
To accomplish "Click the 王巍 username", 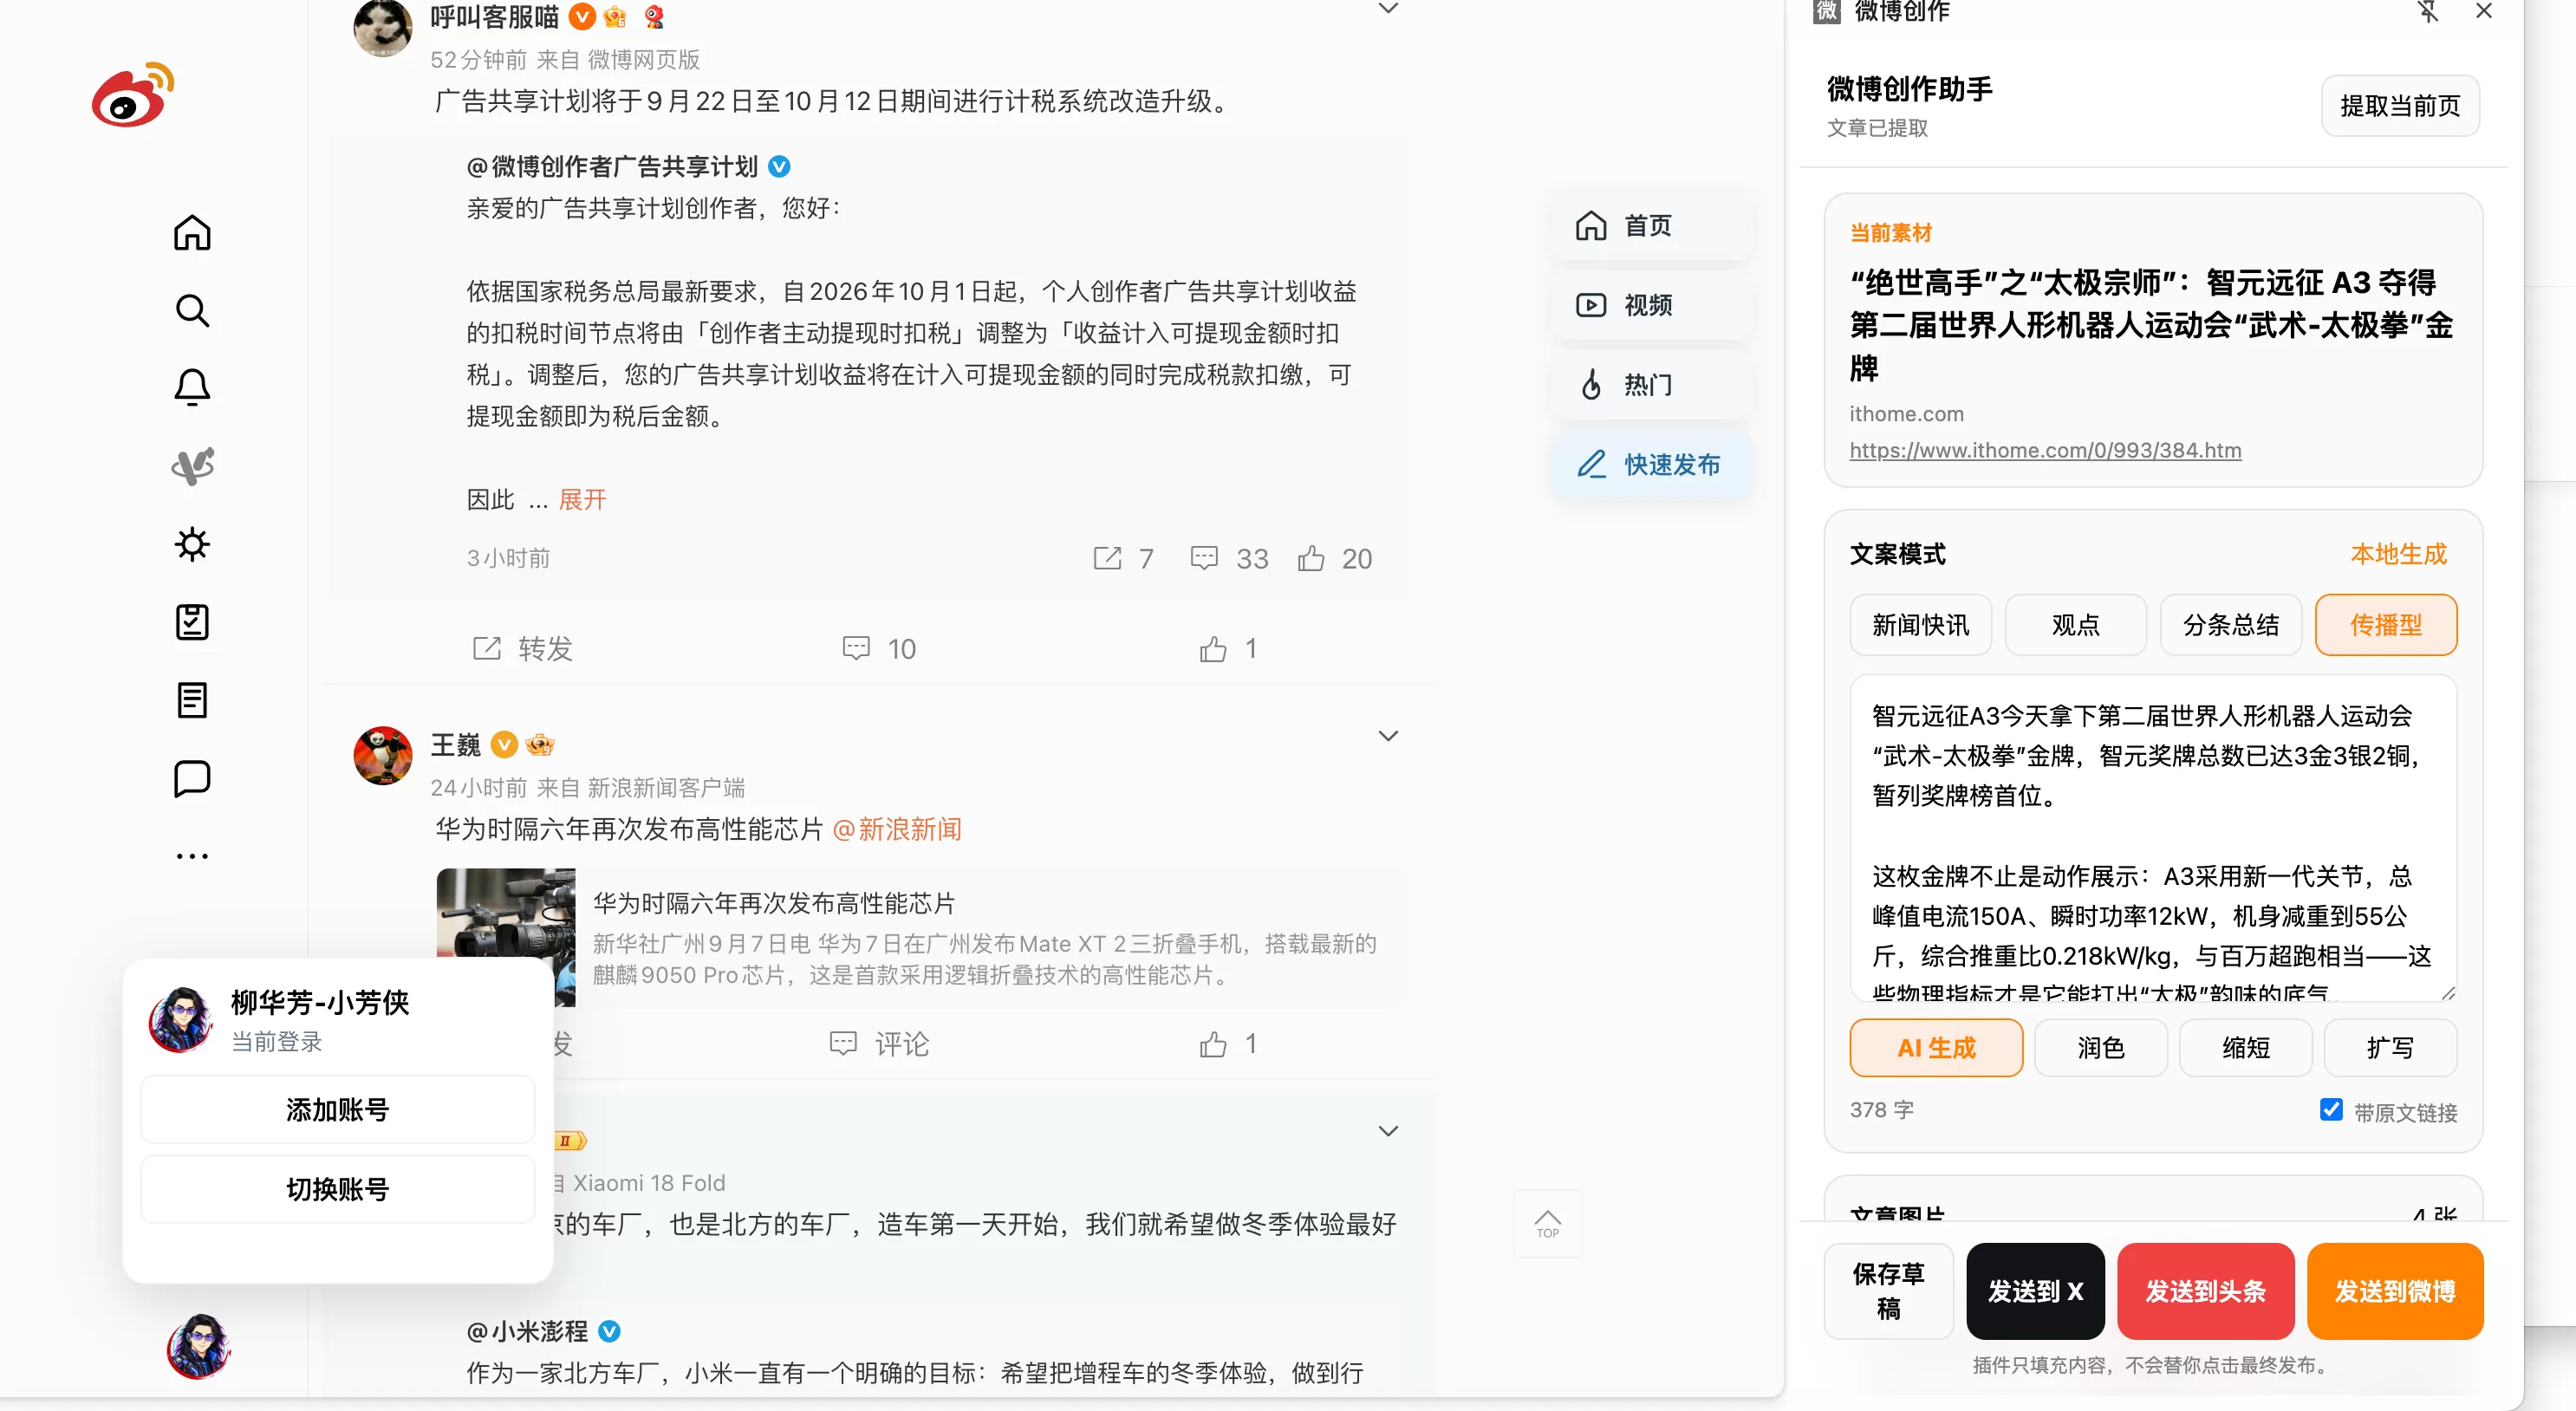I will (x=456, y=744).
